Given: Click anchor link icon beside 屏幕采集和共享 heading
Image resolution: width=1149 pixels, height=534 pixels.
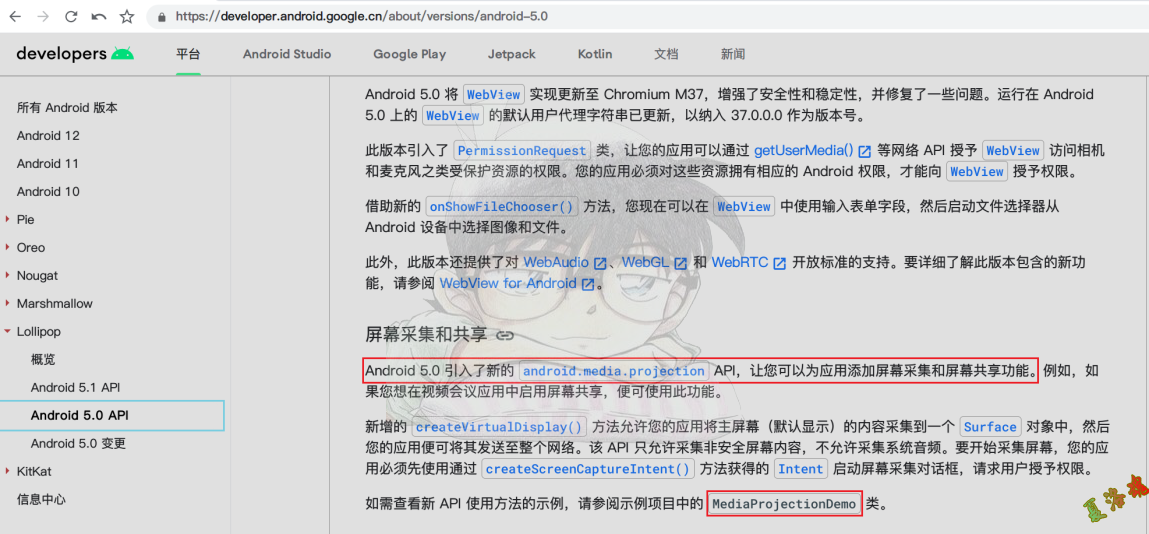Looking at the screenshot, I should coord(505,335).
